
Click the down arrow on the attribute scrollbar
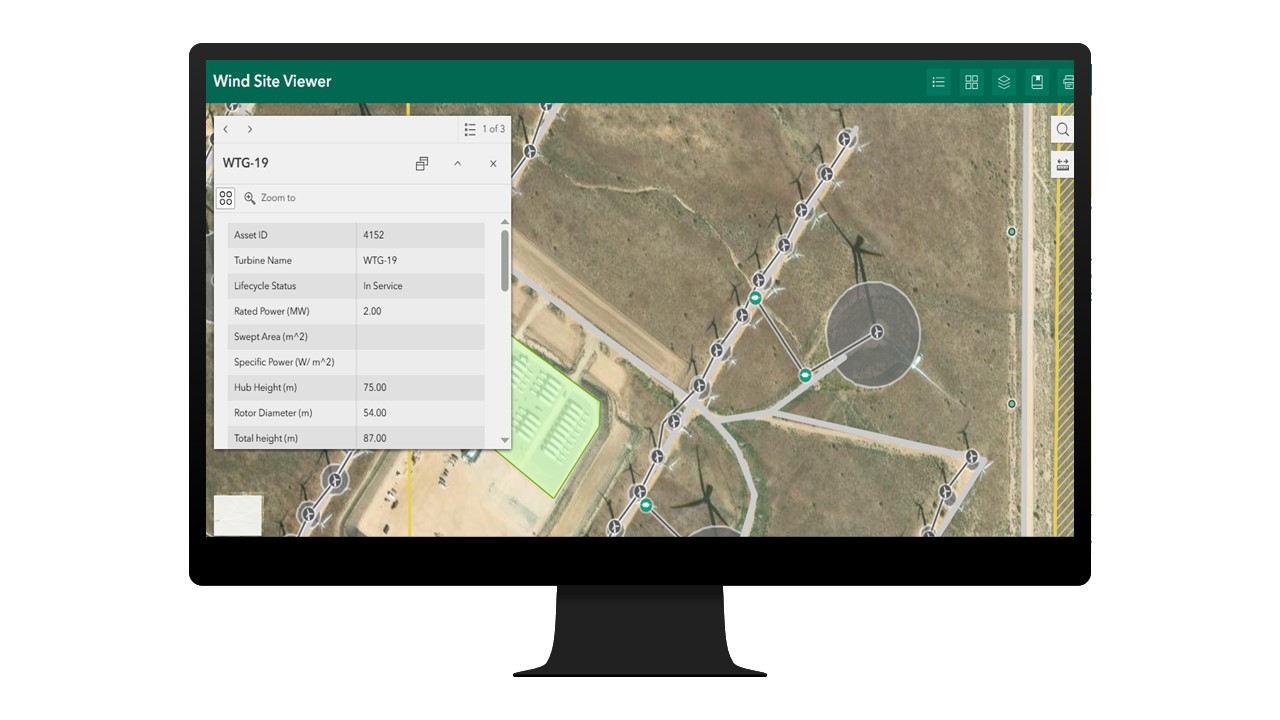click(x=504, y=440)
